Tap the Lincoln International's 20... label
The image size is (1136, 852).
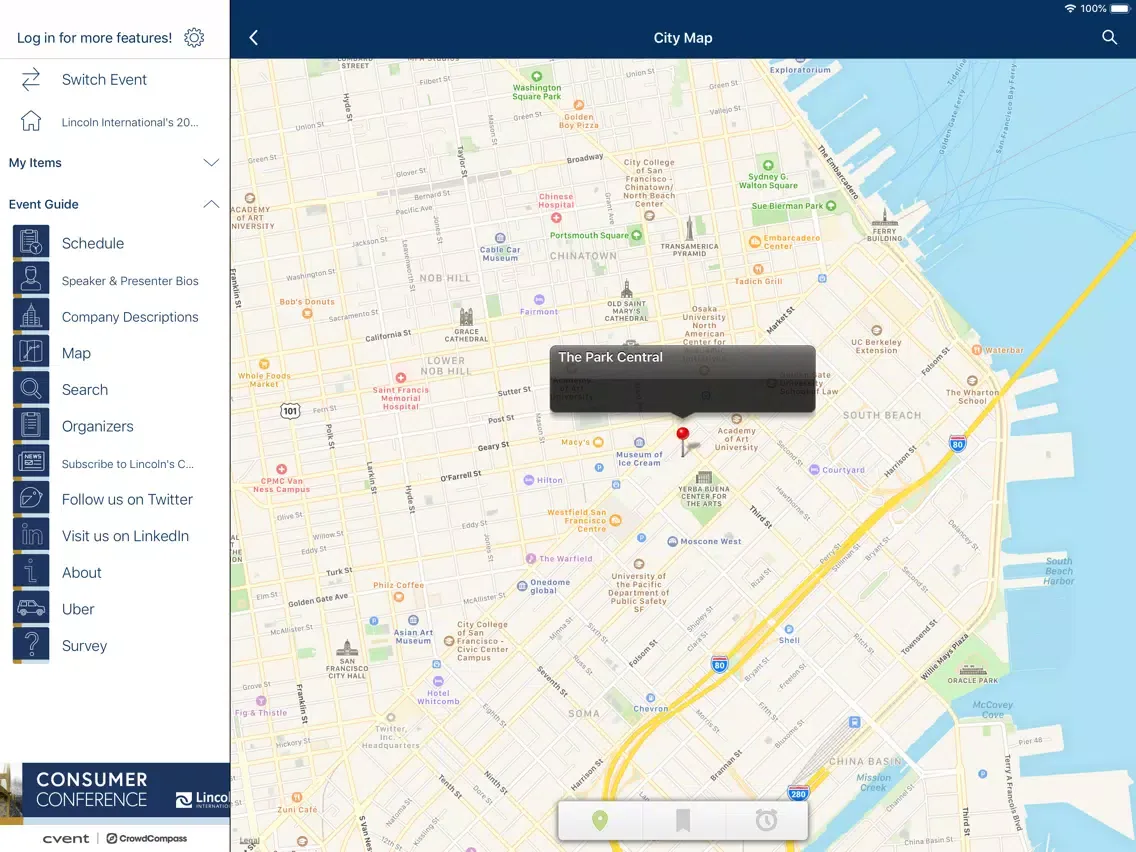point(130,122)
